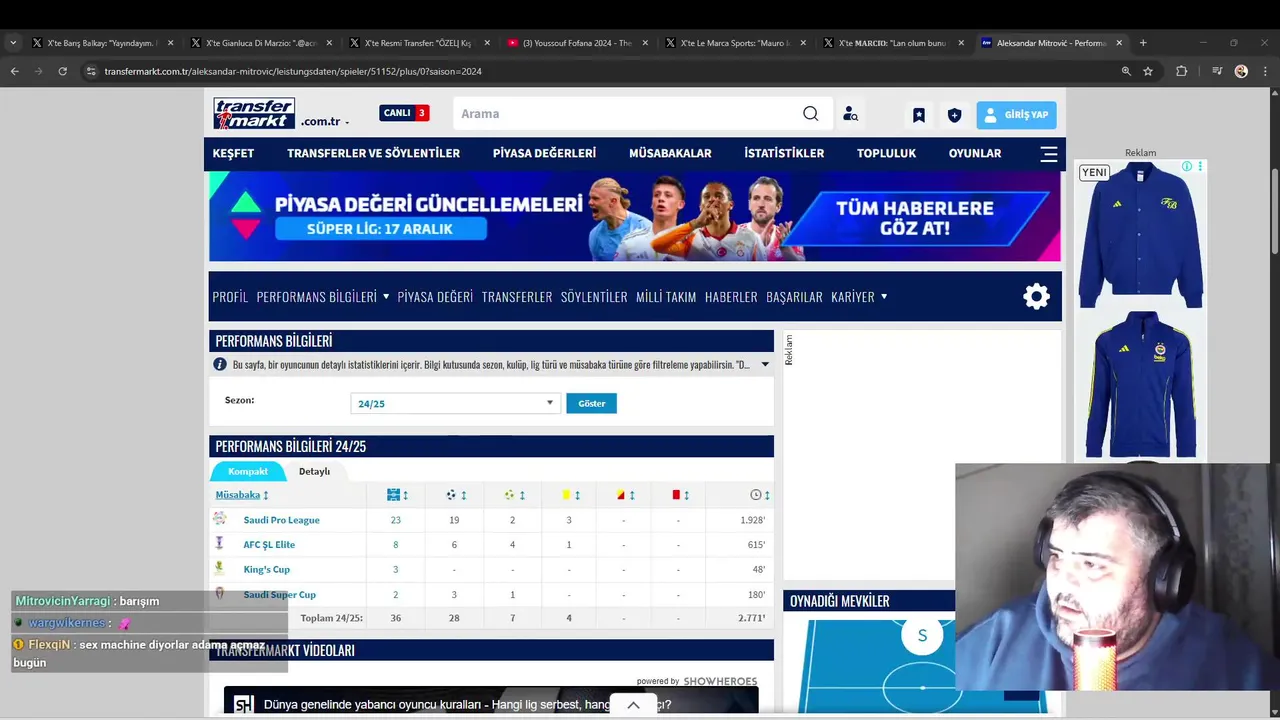The image size is (1280, 720).
Task: Select the Kompakt view tab
Action: coord(248,471)
